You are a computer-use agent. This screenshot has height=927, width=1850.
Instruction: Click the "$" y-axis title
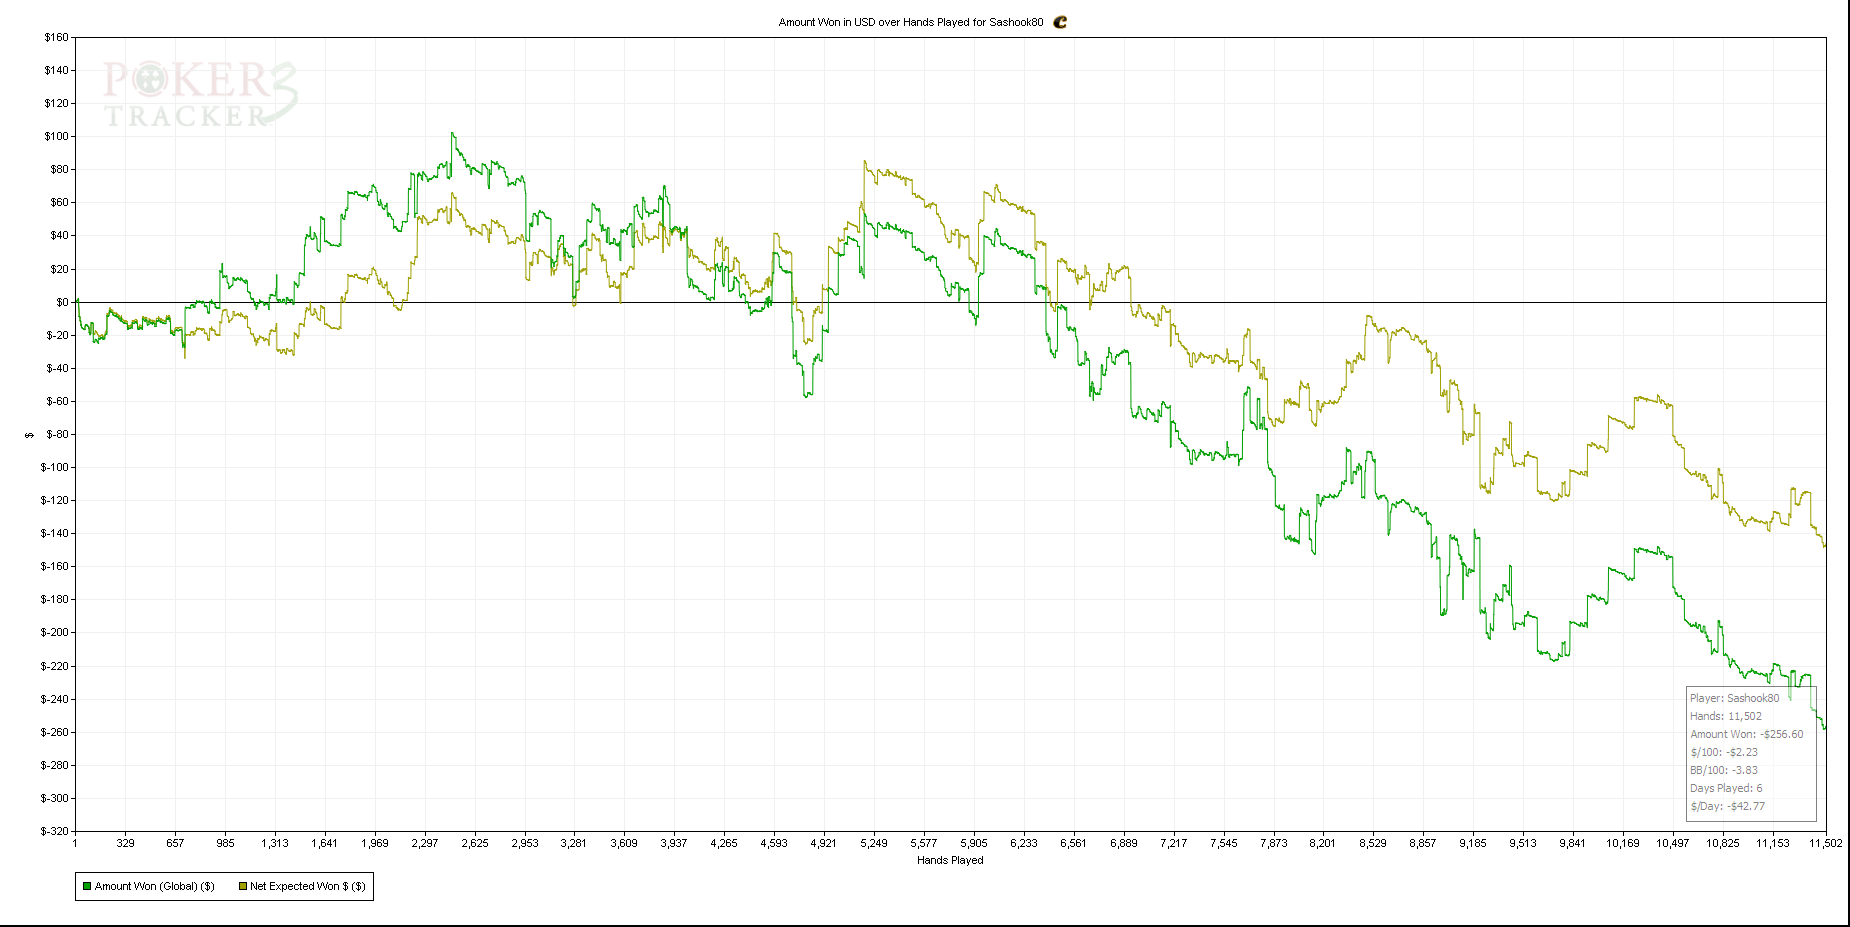pos(29,435)
